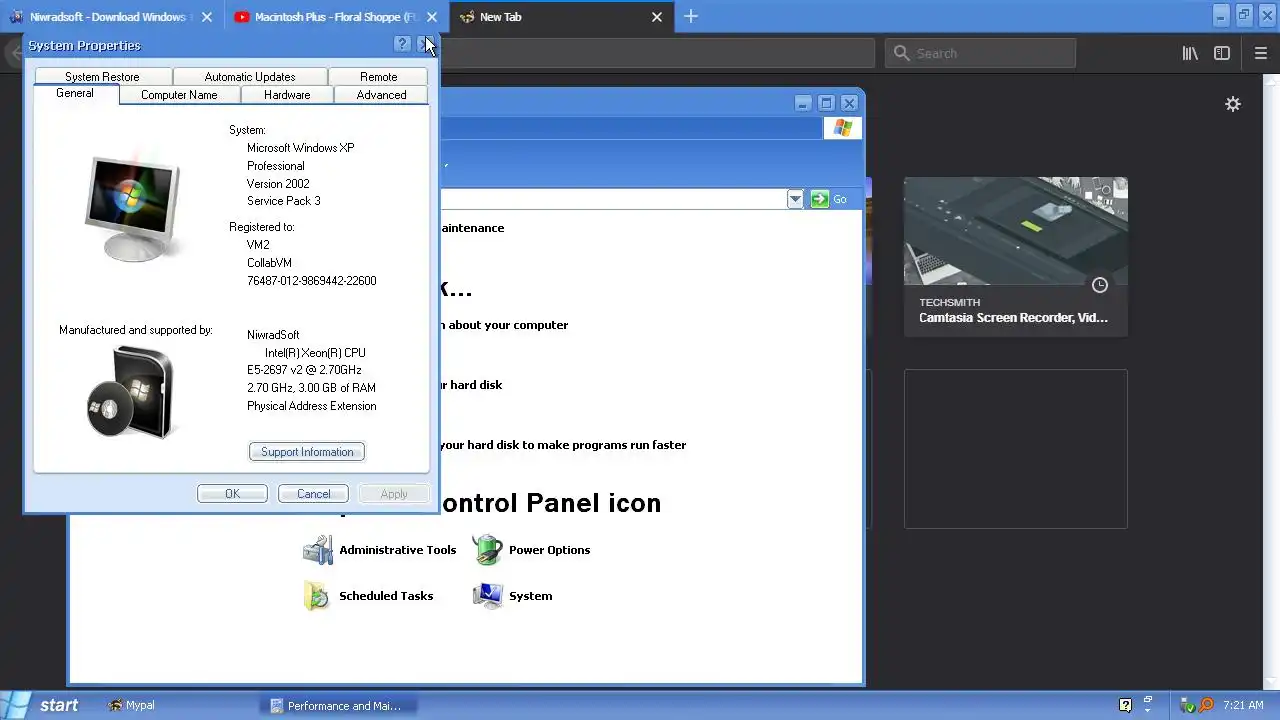Click the YouTube favicon on Macintosh Plus tab
This screenshot has height=720, width=1280.
tap(242, 17)
